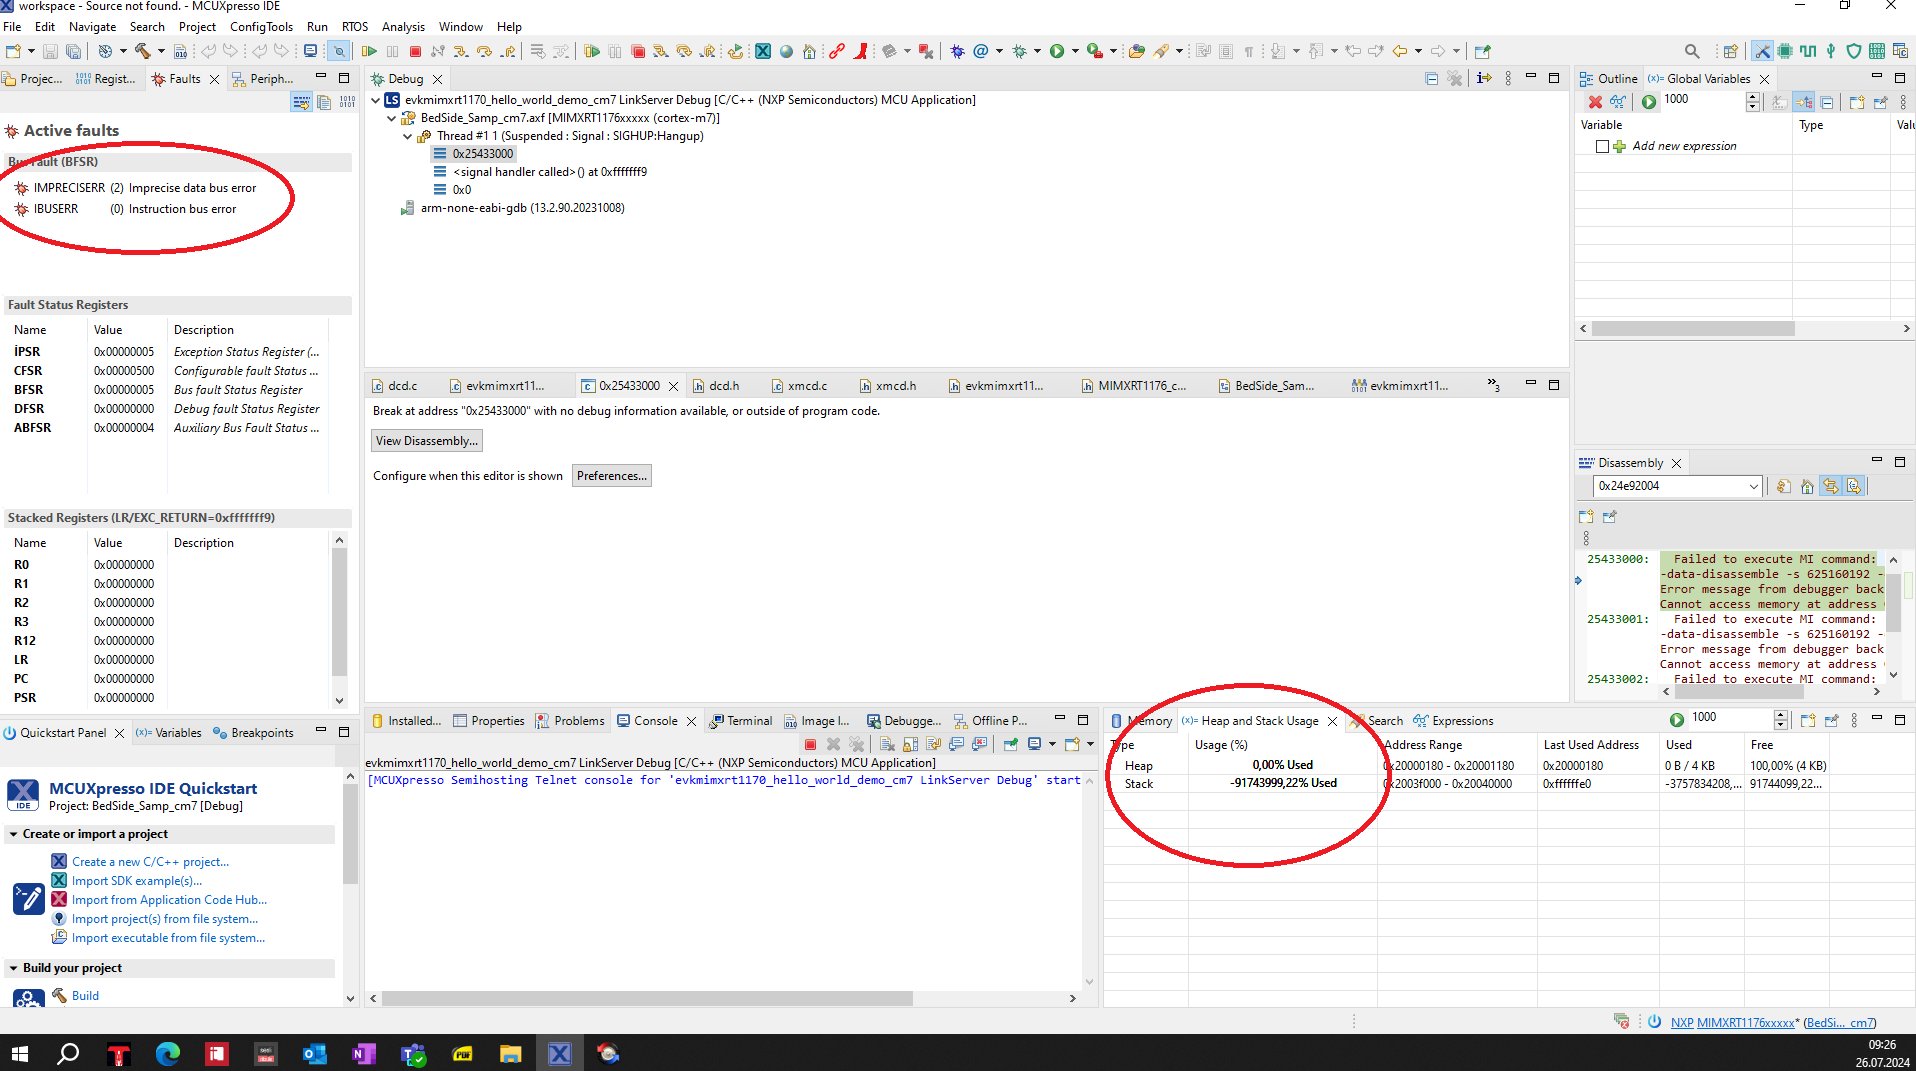The image size is (1916, 1071).
Task: Open the search via magnifier icon
Action: (1691, 51)
